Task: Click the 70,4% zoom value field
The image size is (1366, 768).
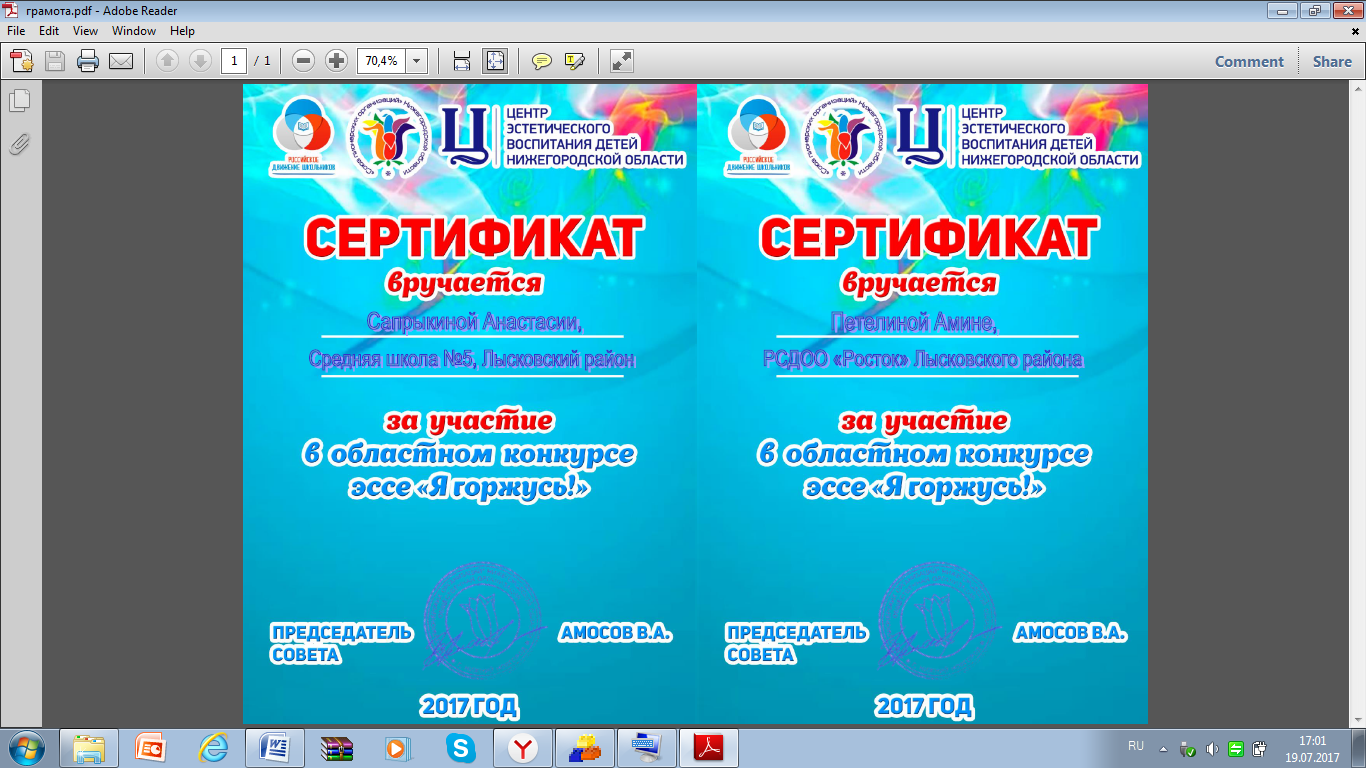Action: (x=381, y=61)
